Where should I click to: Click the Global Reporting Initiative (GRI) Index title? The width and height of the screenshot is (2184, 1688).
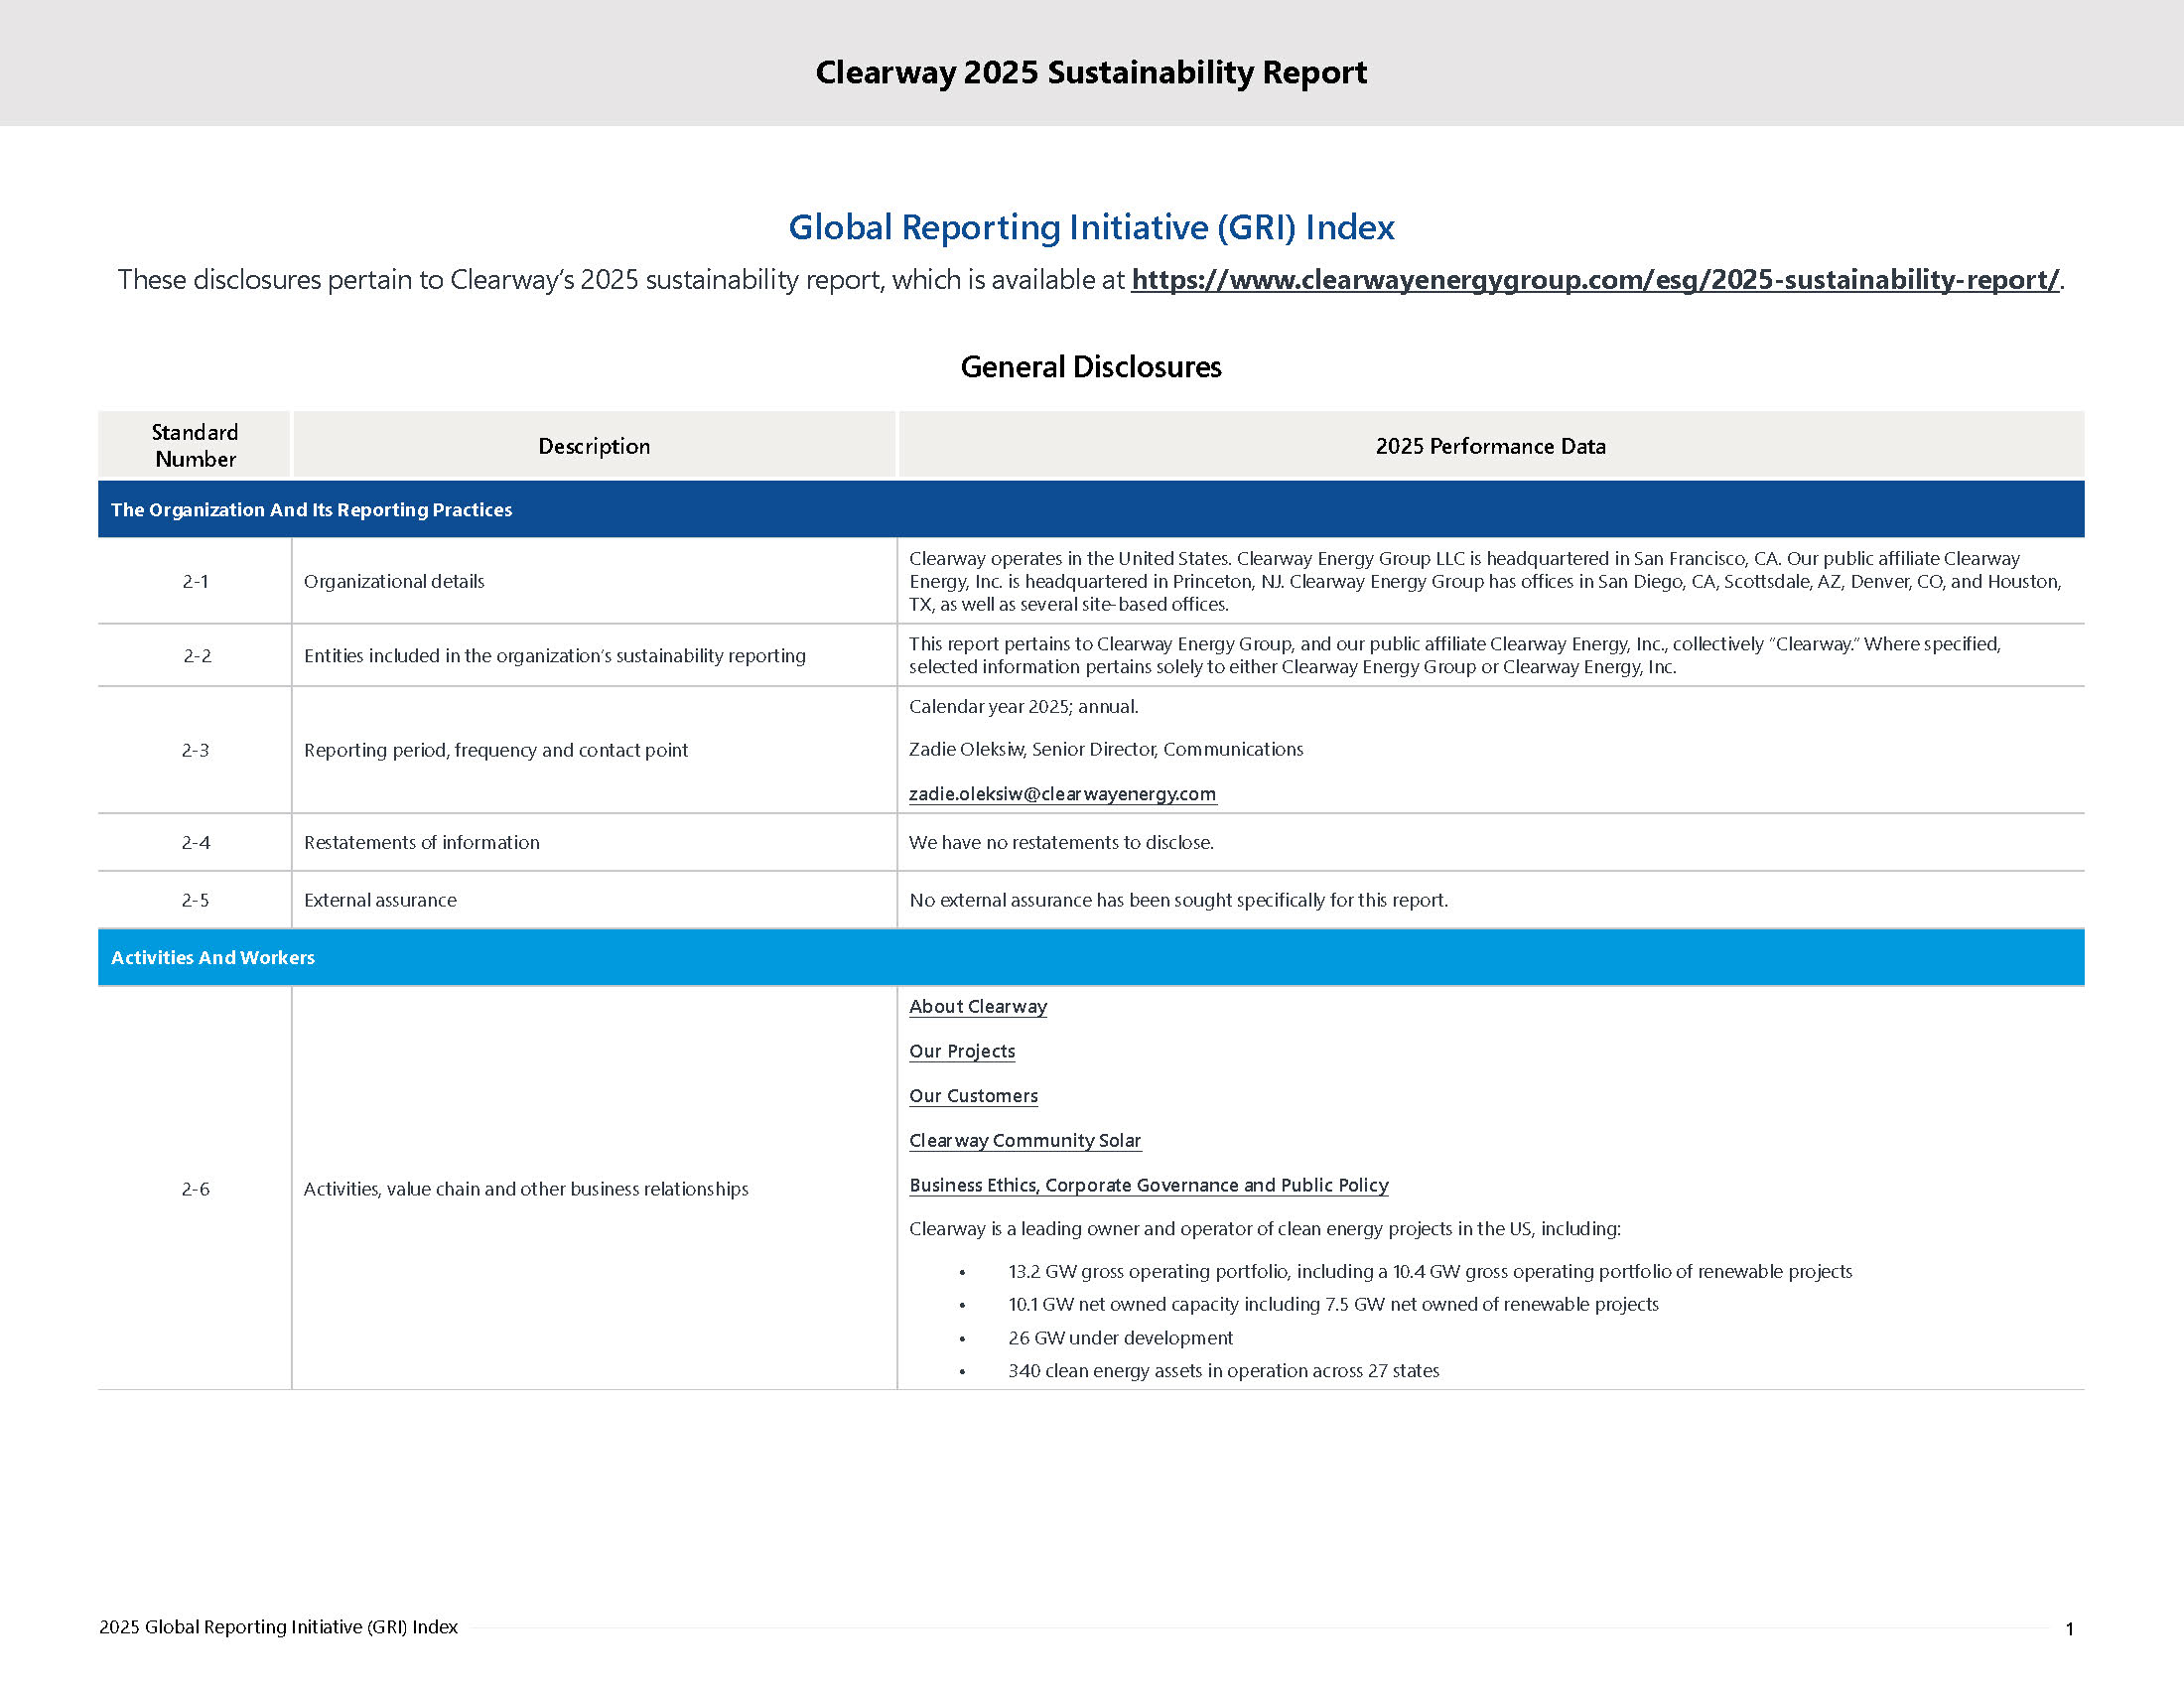(x=1091, y=228)
